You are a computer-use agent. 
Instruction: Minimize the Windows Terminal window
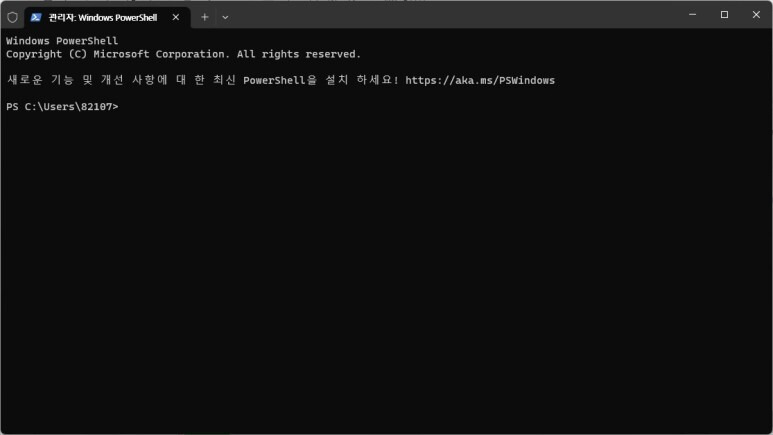click(692, 15)
